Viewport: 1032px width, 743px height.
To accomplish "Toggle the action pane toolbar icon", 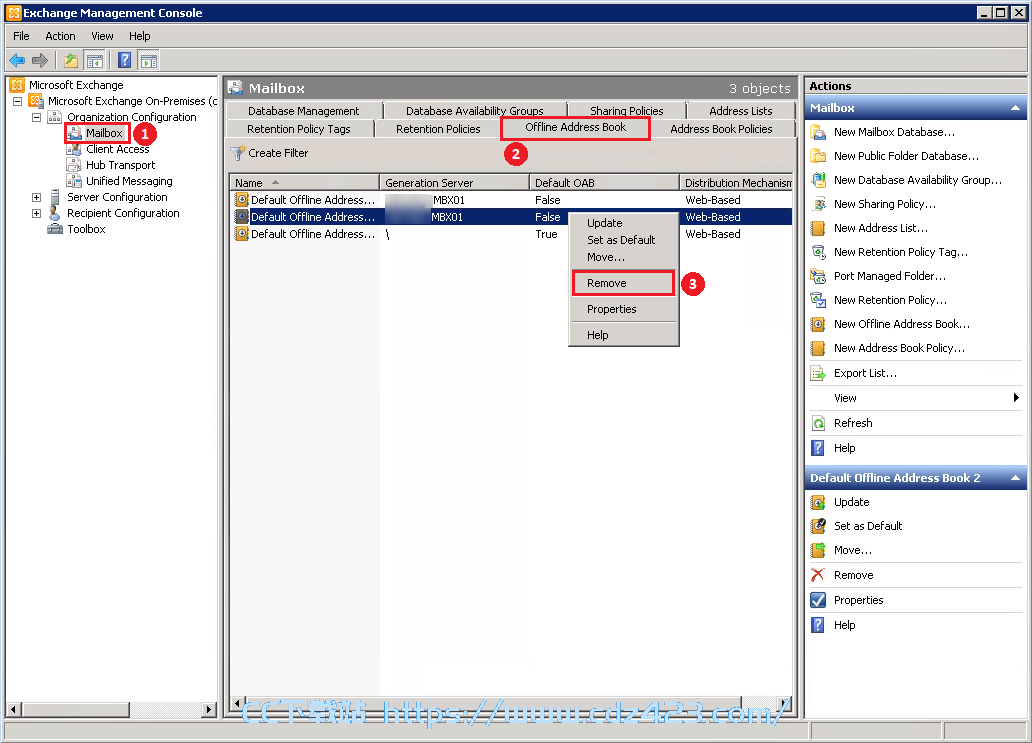I will pos(149,61).
